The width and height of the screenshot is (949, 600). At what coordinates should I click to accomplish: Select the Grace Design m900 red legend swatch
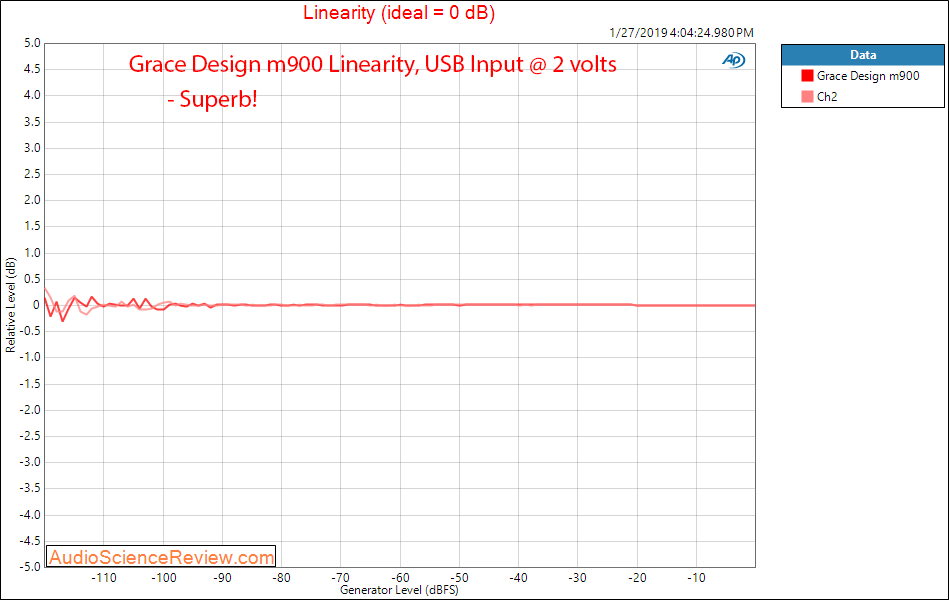tap(807, 76)
